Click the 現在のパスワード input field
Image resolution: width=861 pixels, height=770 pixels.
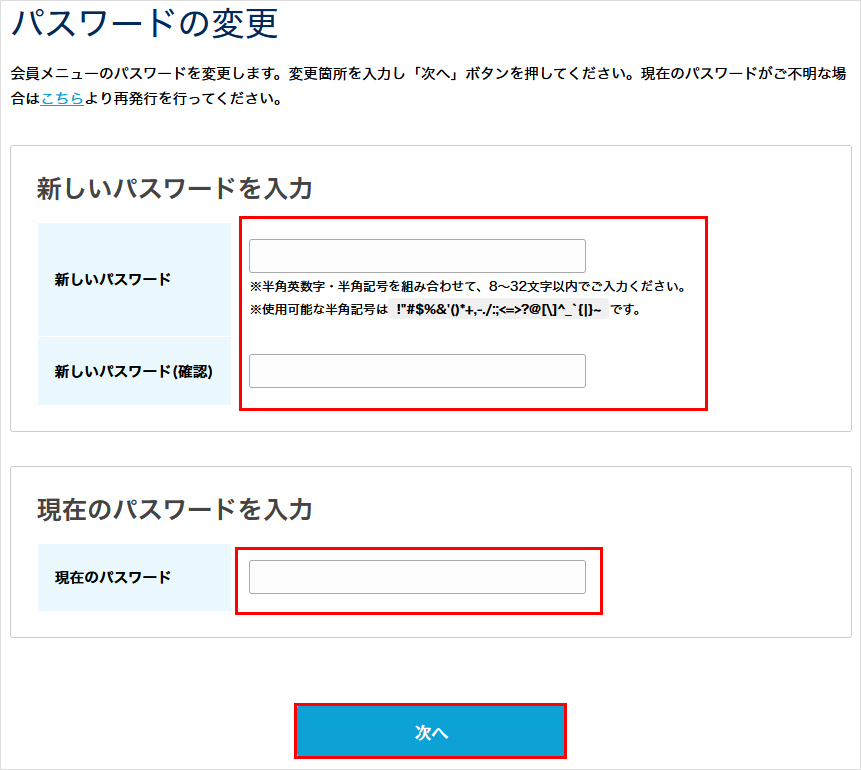click(417, 576)
